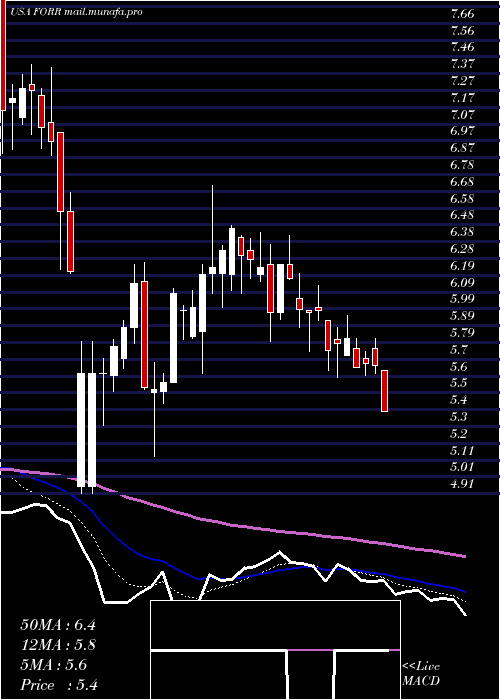
Task: Click the 7.66 price axis label
Action: [462, 14]
